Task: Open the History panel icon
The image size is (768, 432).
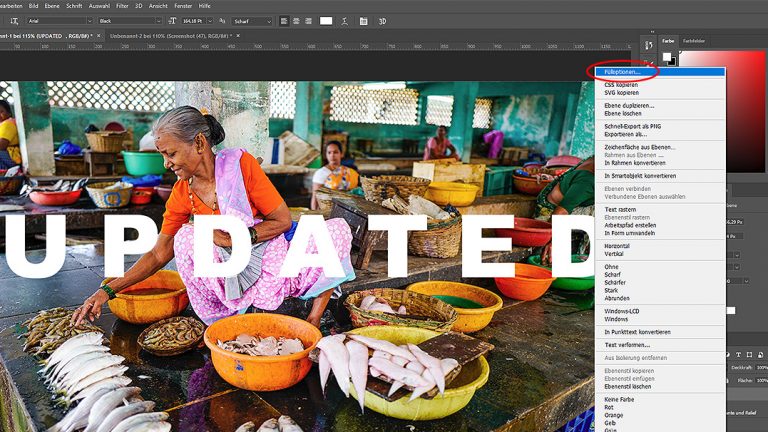Action: pyautogui.click(x=648, y=46)
